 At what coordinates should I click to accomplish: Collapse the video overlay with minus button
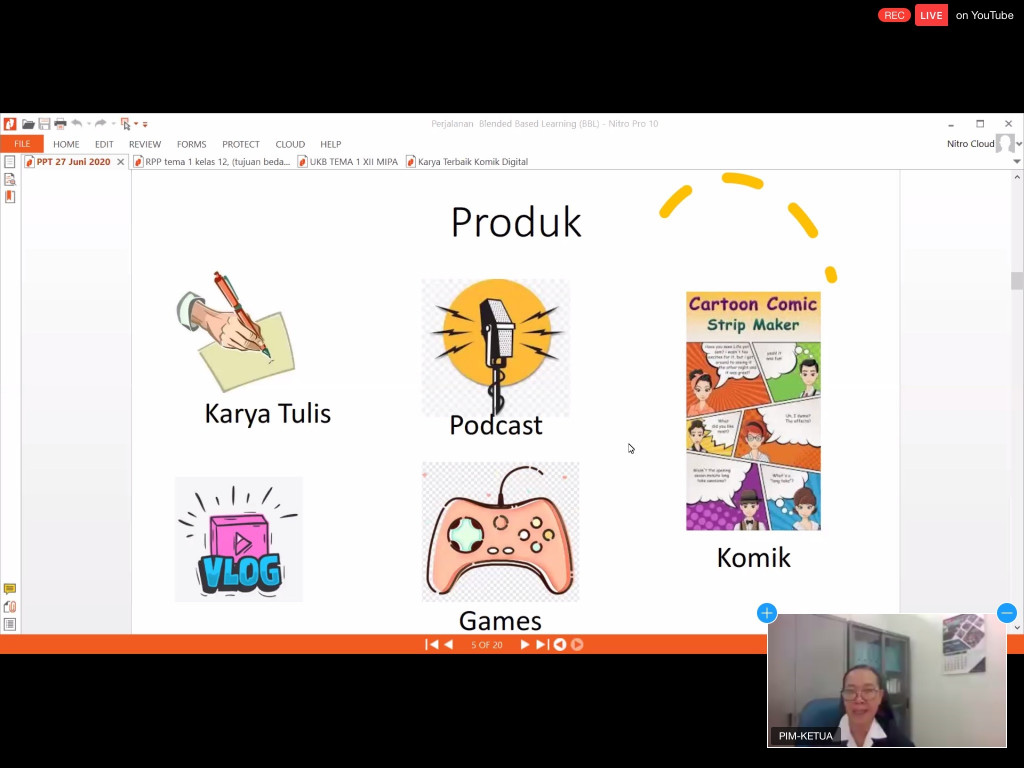coord(1006,613)
